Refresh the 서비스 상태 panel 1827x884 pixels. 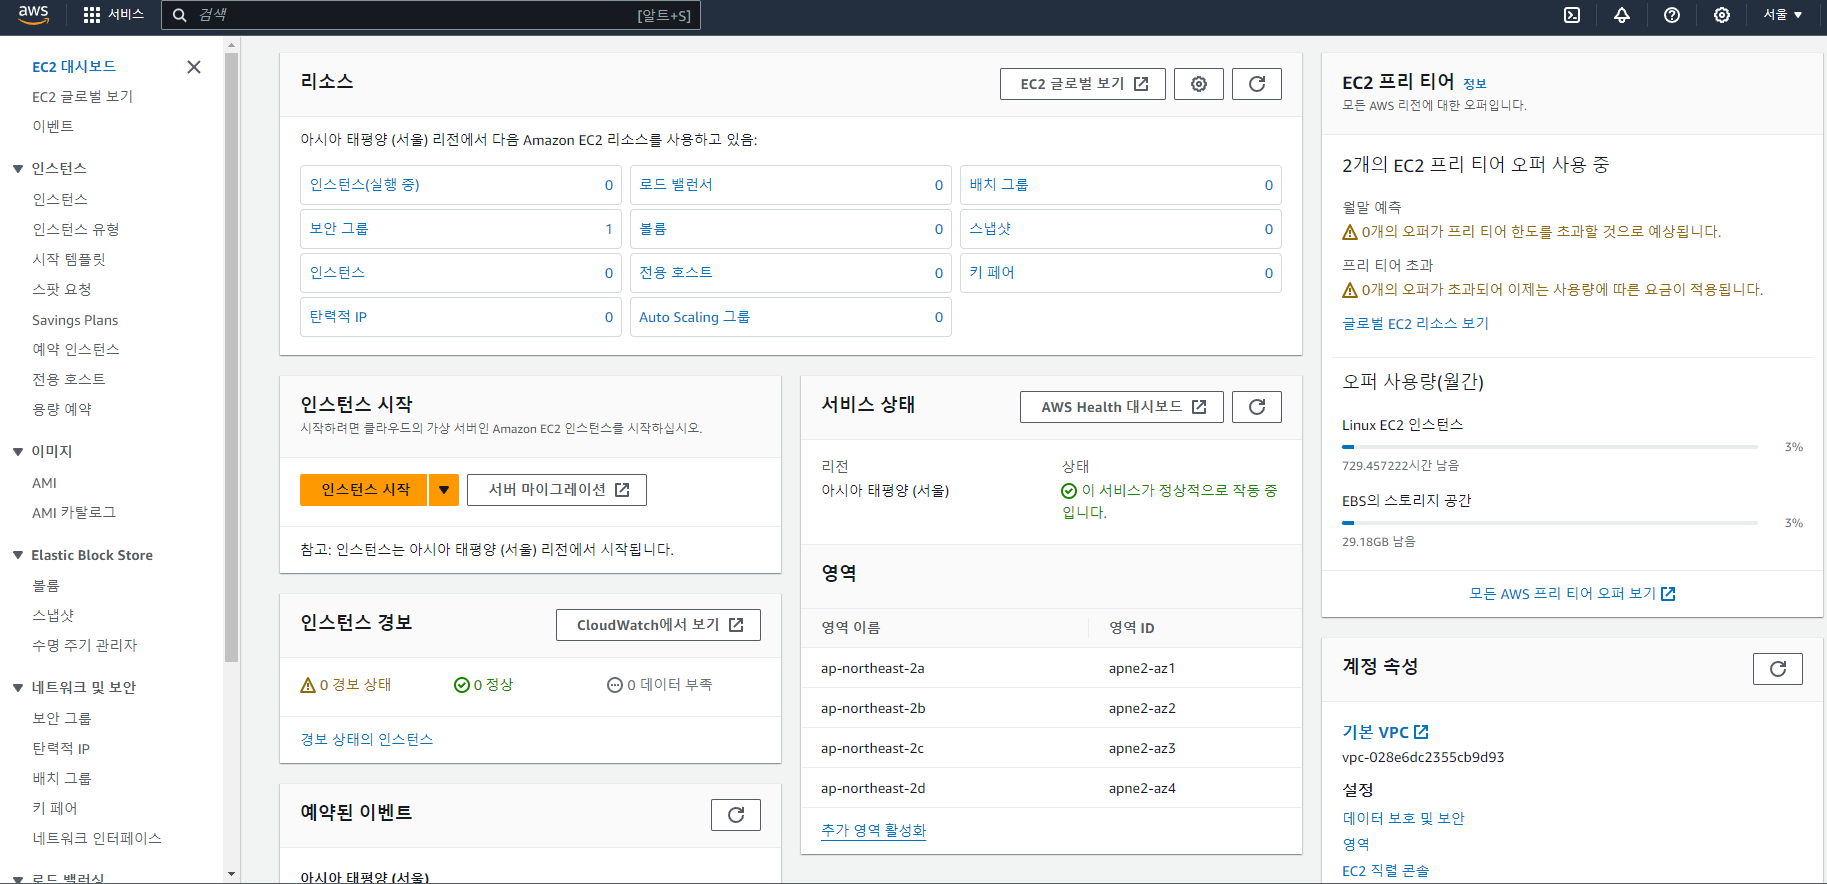click(1257, 407)
